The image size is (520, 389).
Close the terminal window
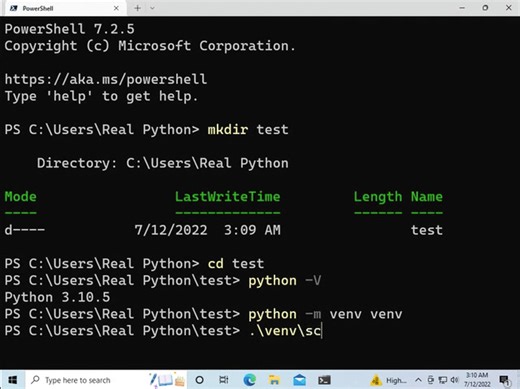click(x=509, y=8)
